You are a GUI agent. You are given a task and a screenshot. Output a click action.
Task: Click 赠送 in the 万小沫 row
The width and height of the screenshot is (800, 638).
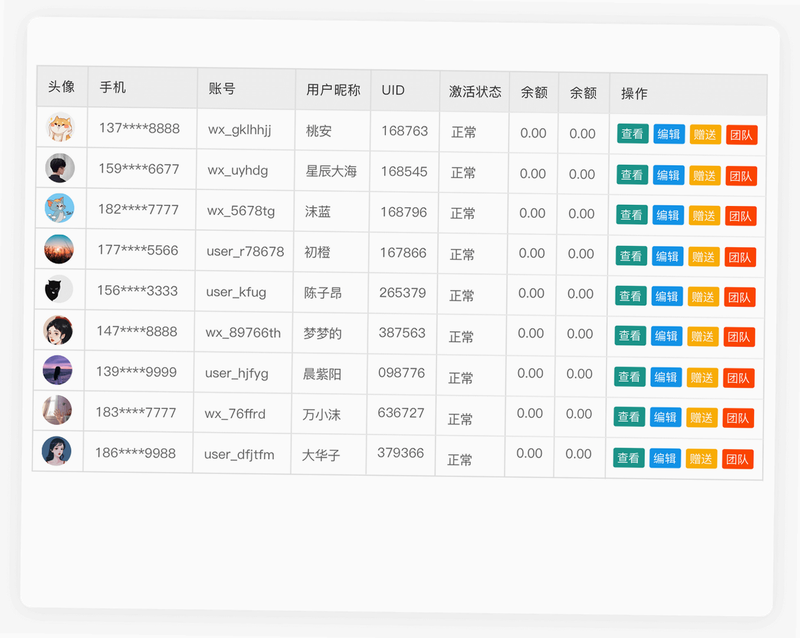pos(702,418)
